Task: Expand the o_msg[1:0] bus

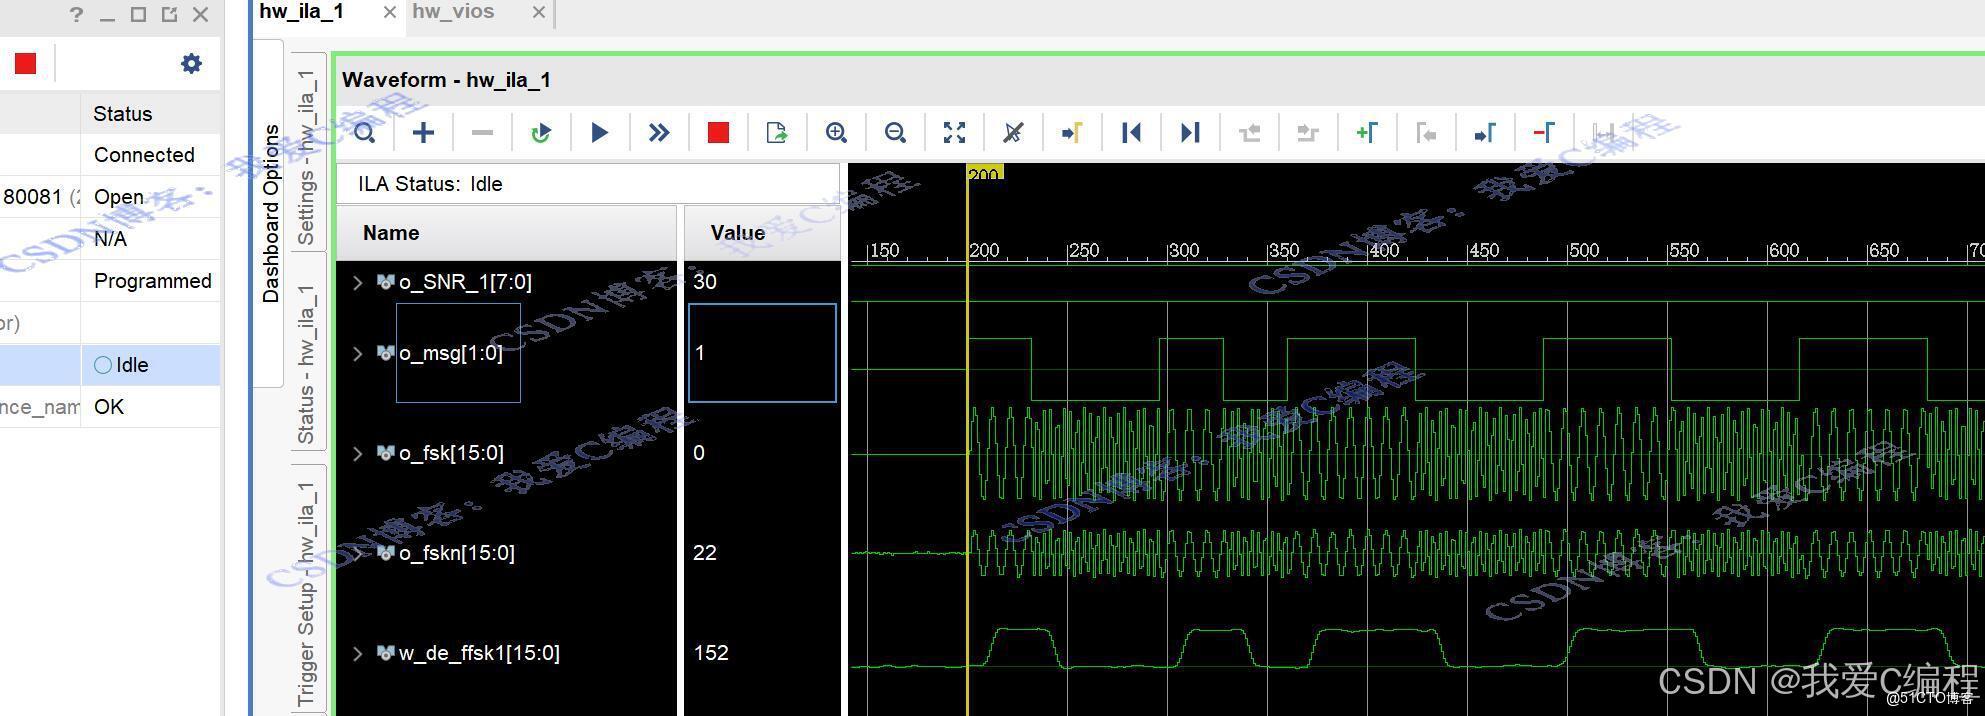Action: [x=358, y=353]
